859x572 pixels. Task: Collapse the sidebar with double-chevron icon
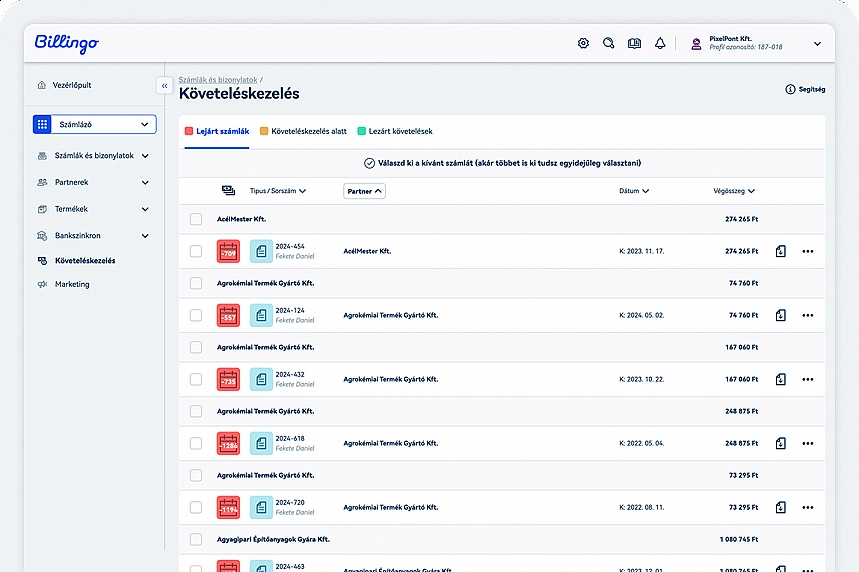(164, 86)
